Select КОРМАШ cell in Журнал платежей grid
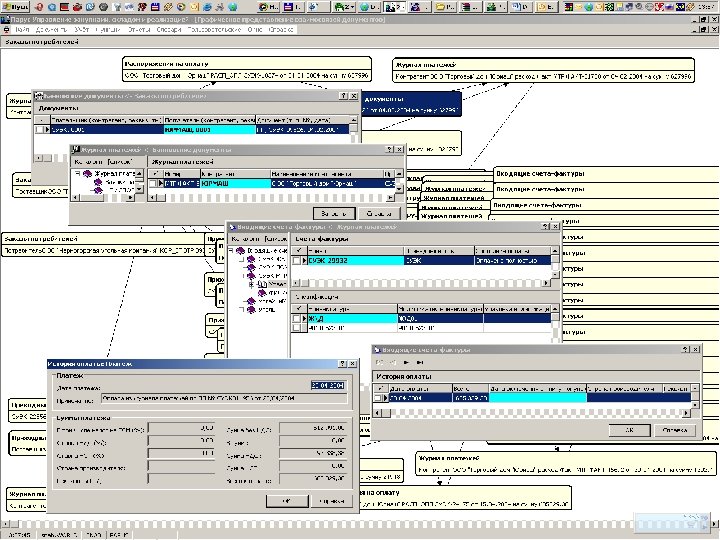Viewport: 720px width, 540px height. [236, 183]
